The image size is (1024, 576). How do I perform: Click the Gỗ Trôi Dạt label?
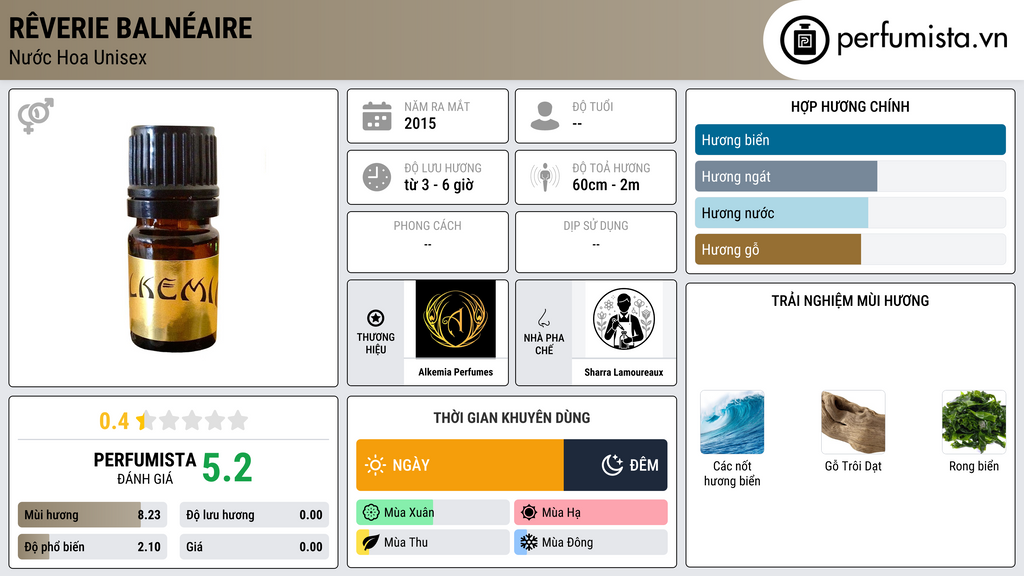pyautogui.click(x=853, y=466)
